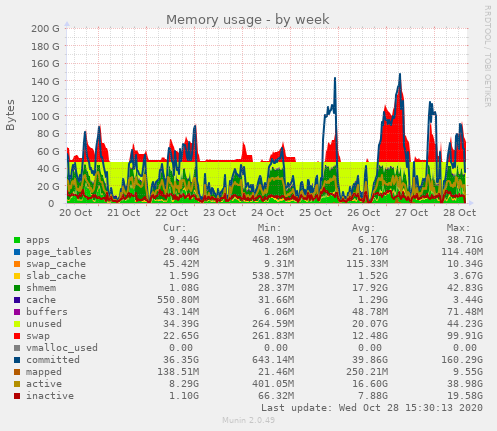Click the page_tables blue legend swatch
This screenshot has height=431, width=497.
[x=17, y=252]
